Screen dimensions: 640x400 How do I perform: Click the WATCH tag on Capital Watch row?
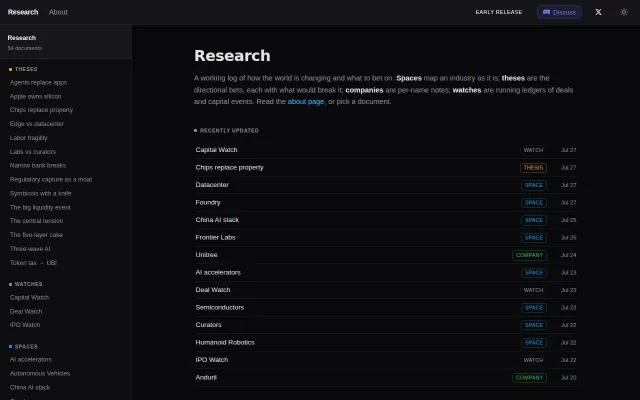(x=533, y=150)
